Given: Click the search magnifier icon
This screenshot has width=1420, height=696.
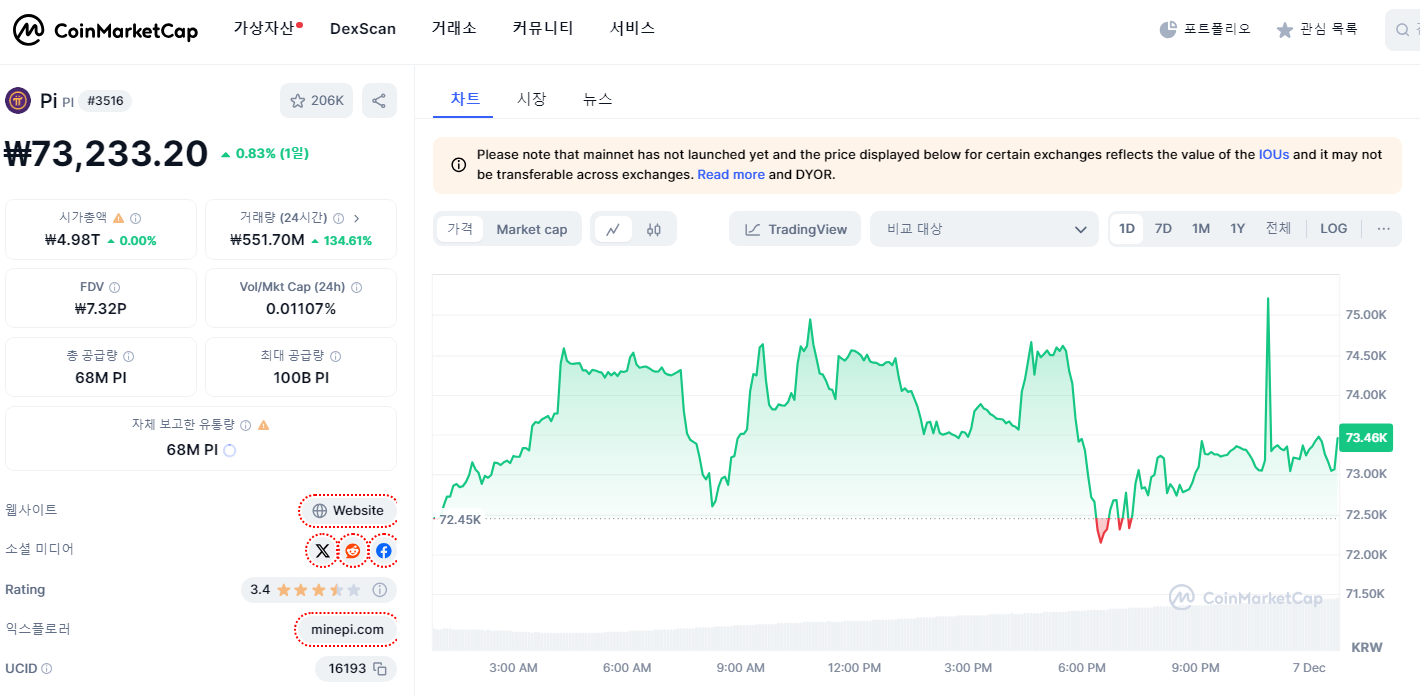Looking at the screenshot, I should coord(1403,30).
